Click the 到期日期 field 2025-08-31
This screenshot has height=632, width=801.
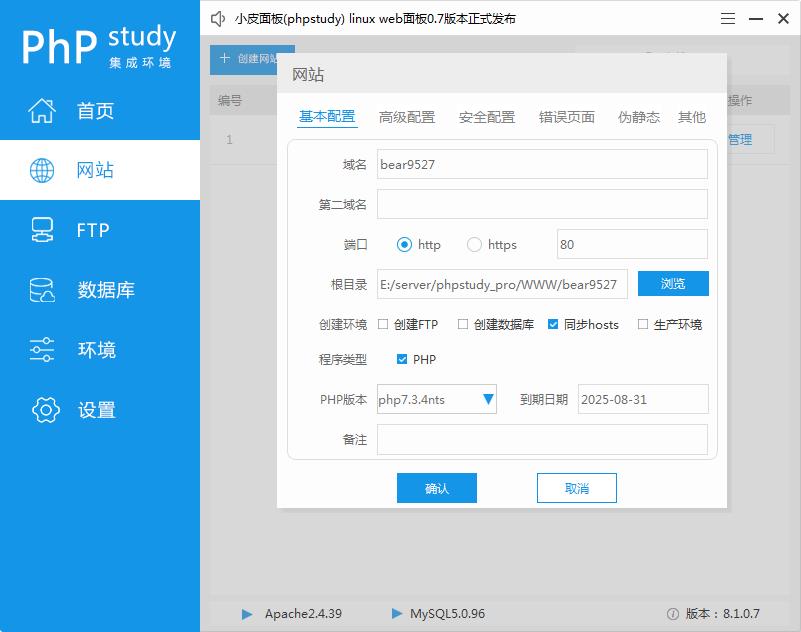pyautogui.click(x=643, y=399)
